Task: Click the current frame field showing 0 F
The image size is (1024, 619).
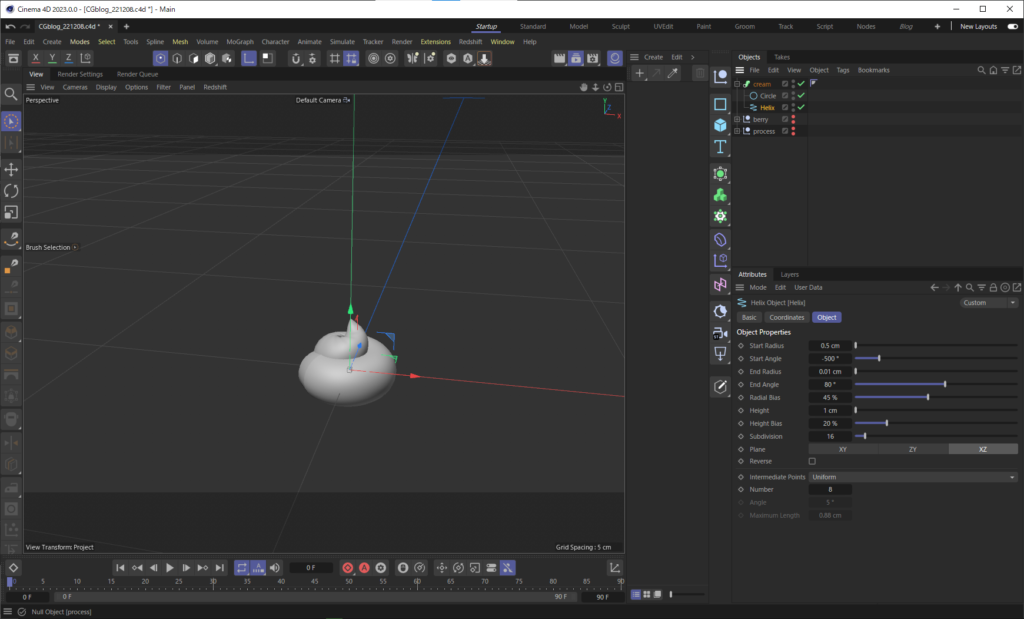Action: click(311, 567)
